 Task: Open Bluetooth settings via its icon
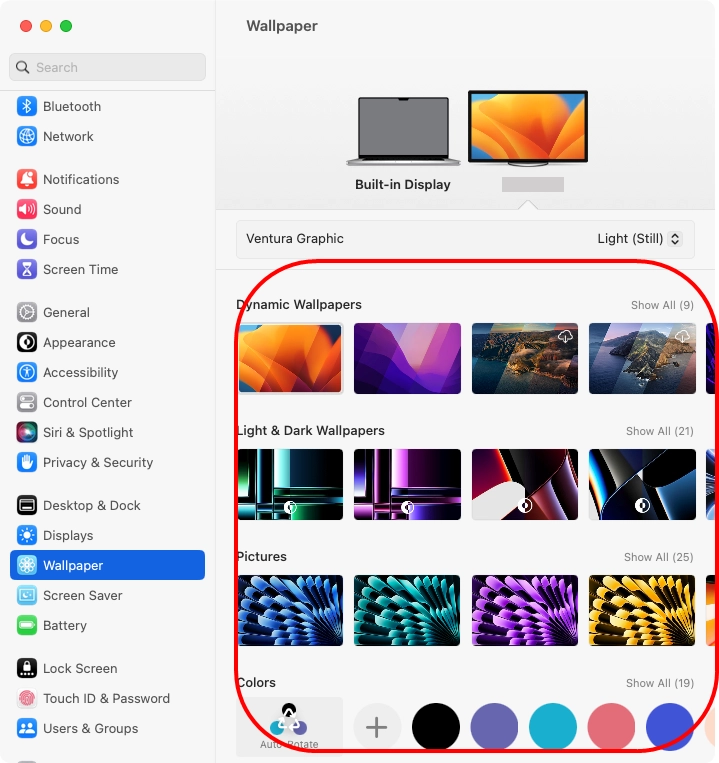pos(27,107)
